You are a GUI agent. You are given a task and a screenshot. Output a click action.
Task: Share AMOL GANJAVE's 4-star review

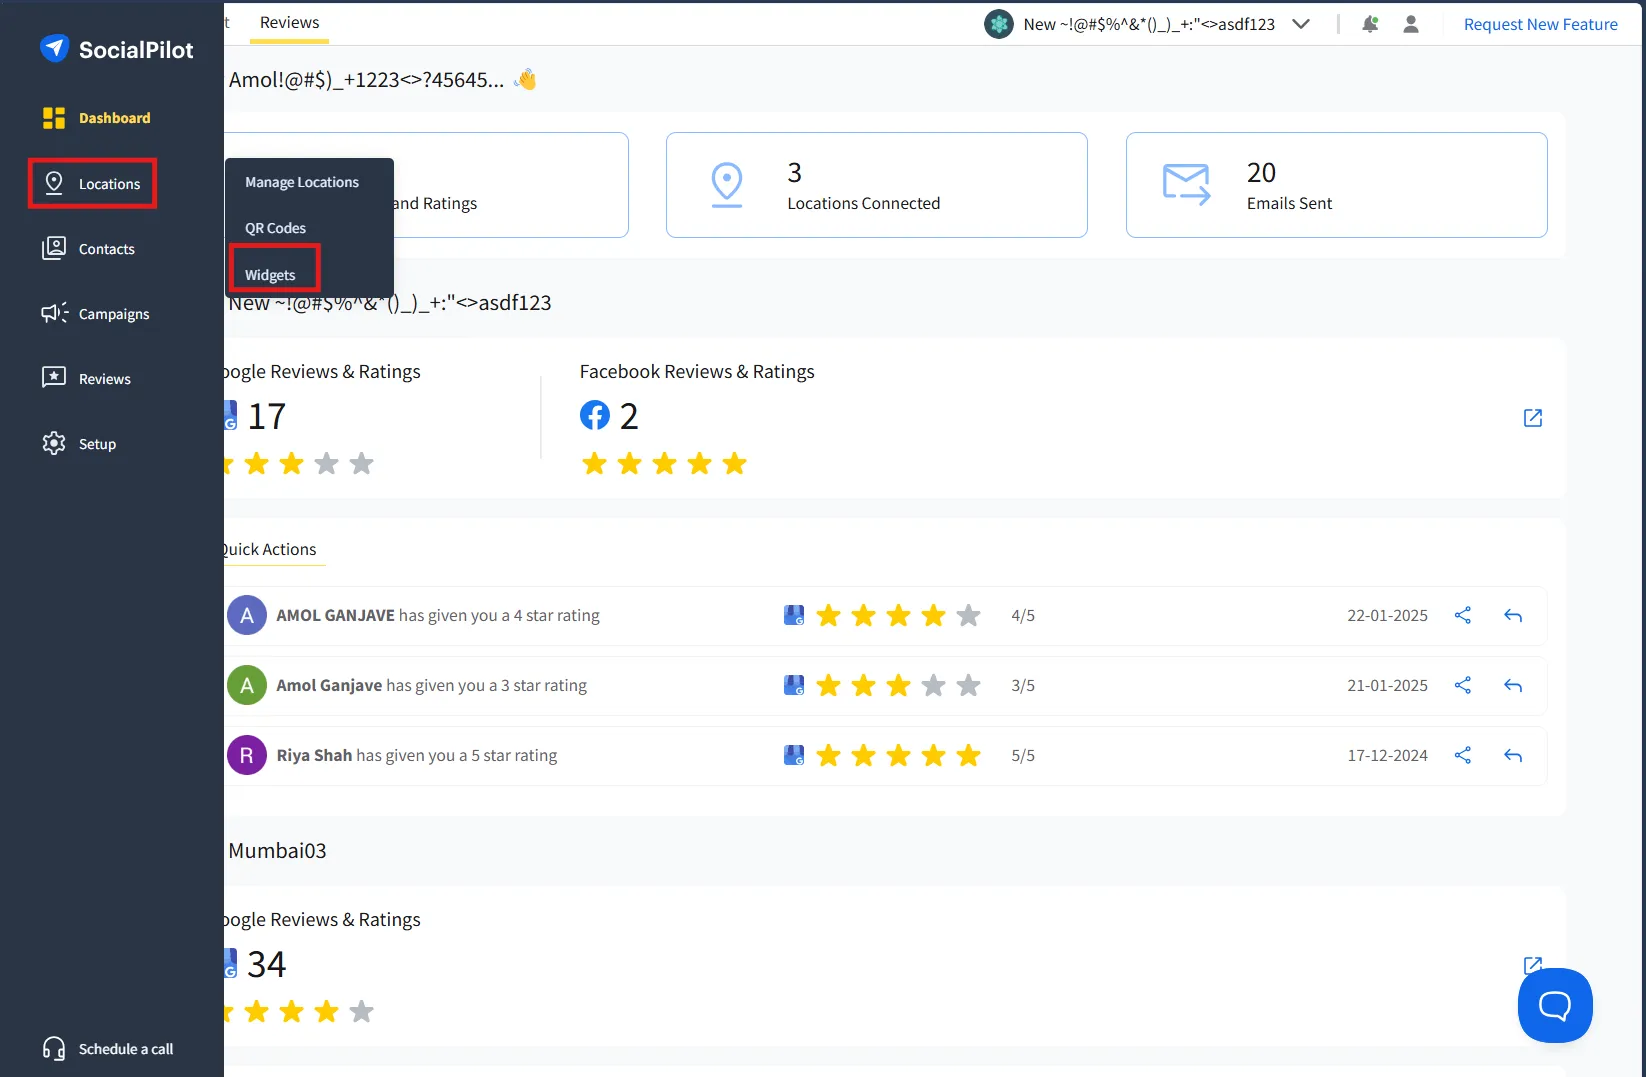coord(1462,615)
